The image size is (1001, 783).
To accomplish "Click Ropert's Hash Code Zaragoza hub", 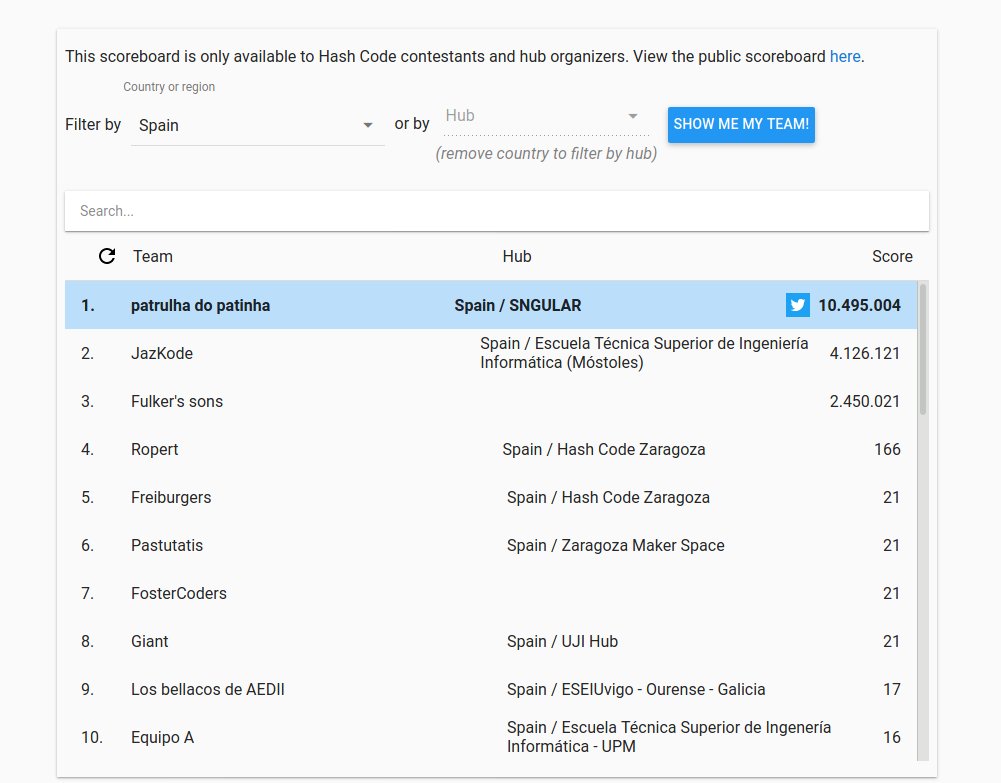I will point(604,449).
